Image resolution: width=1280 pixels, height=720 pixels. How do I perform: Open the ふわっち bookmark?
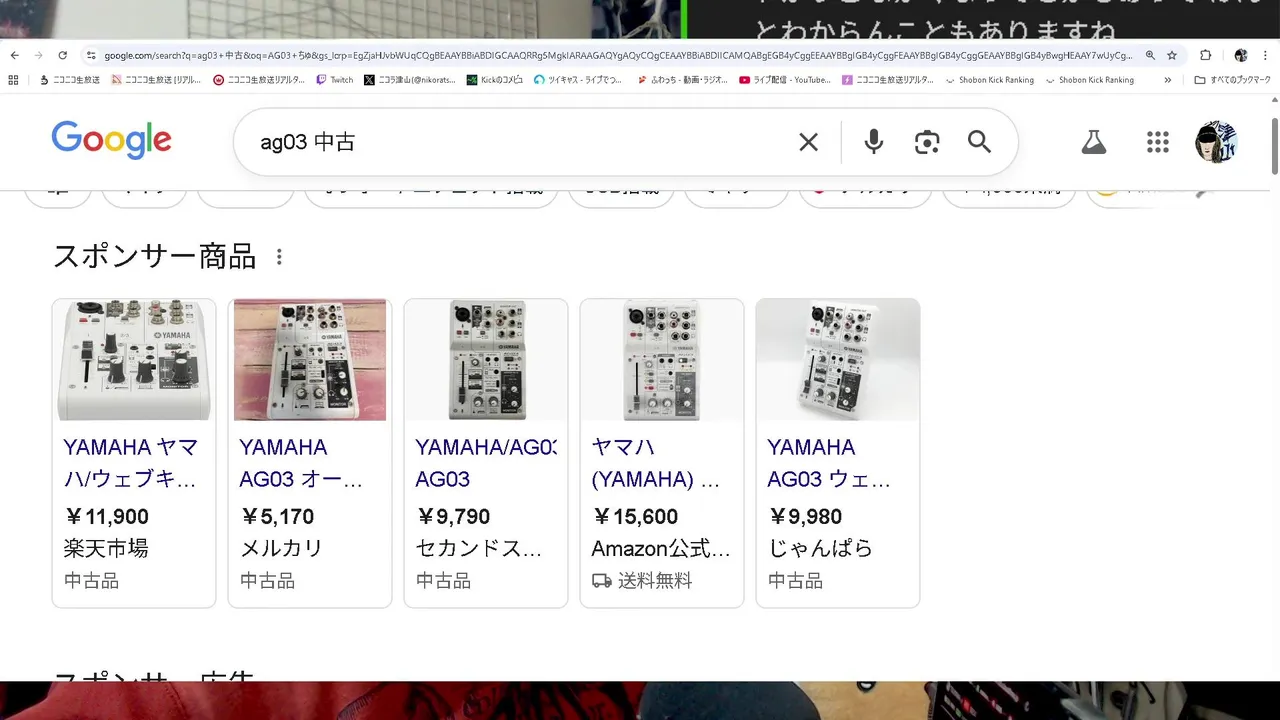click(683, 80)
